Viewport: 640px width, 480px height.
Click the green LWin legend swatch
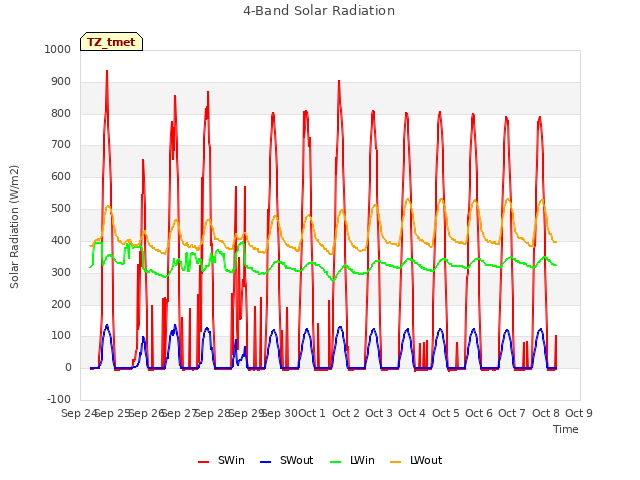[335, 462]
